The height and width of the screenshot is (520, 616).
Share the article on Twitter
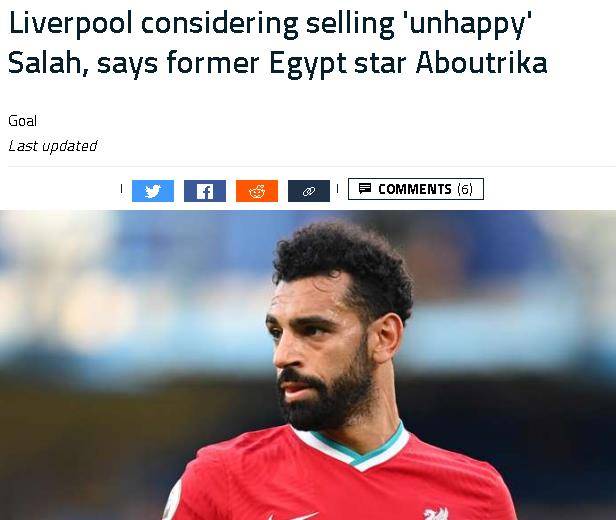(153, 191)
